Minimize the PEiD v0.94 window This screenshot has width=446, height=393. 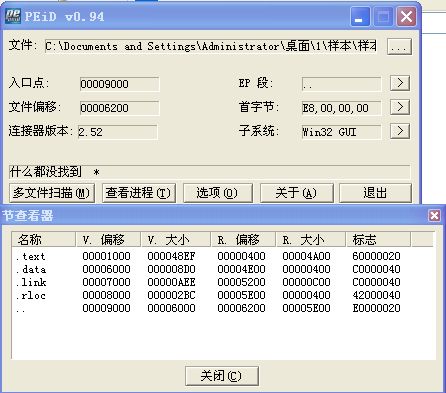(360, 17)
